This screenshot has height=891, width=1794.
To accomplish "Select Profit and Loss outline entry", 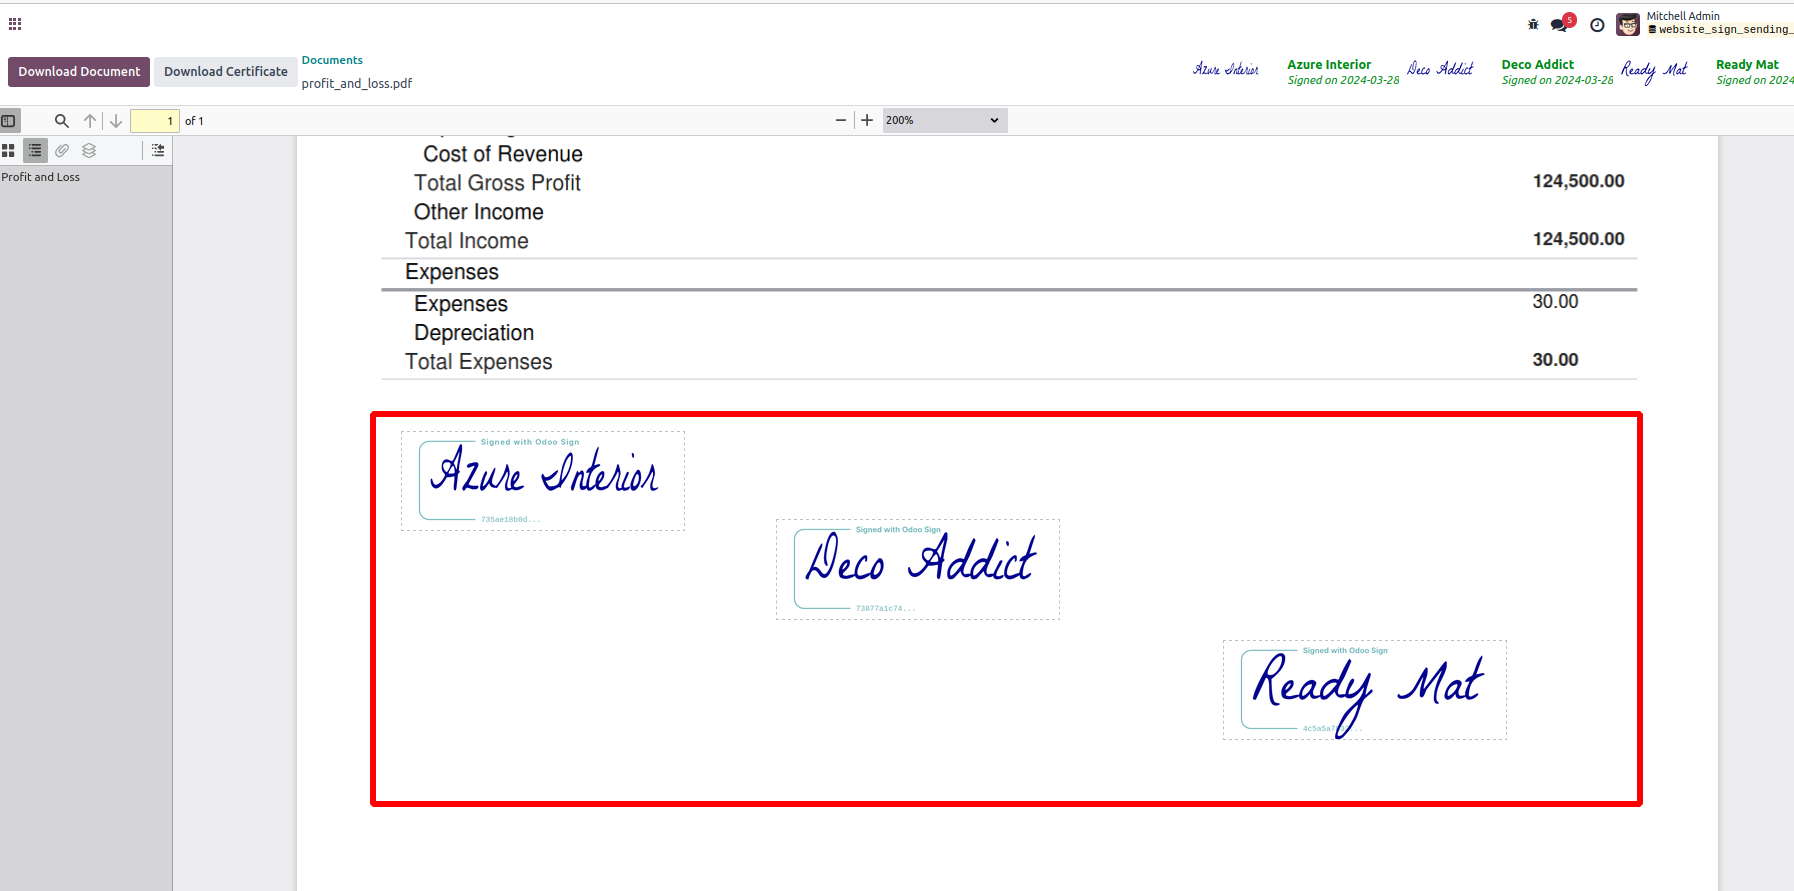I will (41, 177).
